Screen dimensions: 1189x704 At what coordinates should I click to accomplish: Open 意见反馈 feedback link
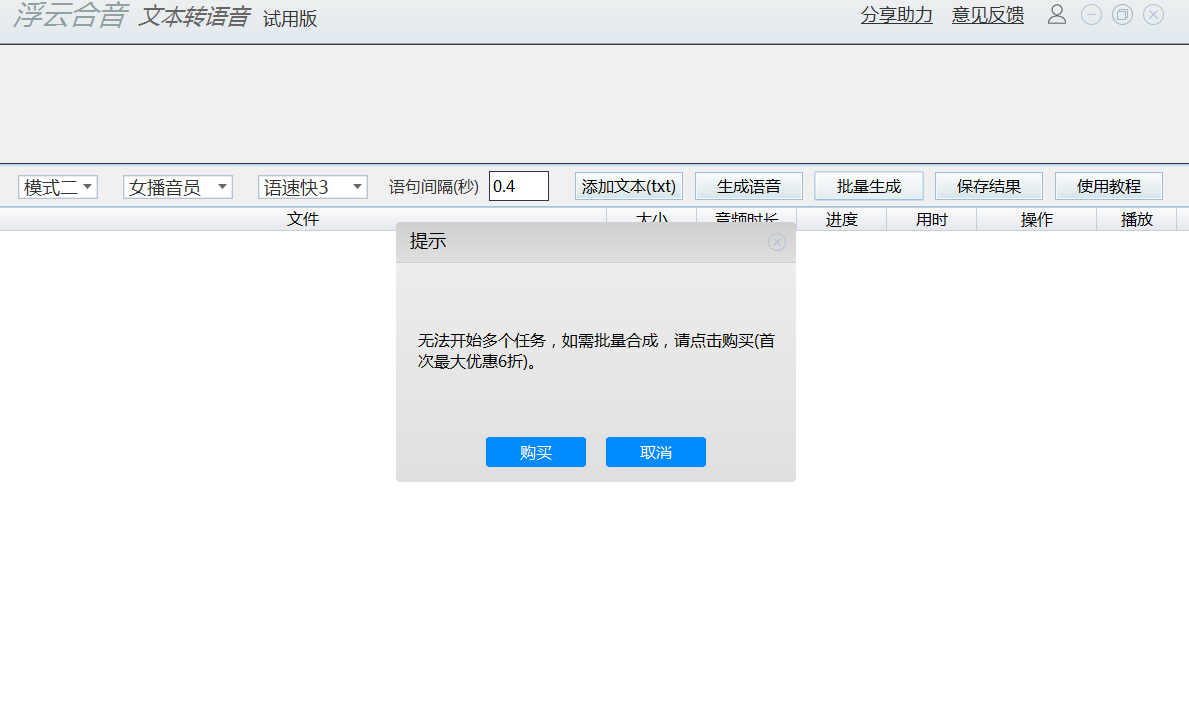[x=987, y=15]
